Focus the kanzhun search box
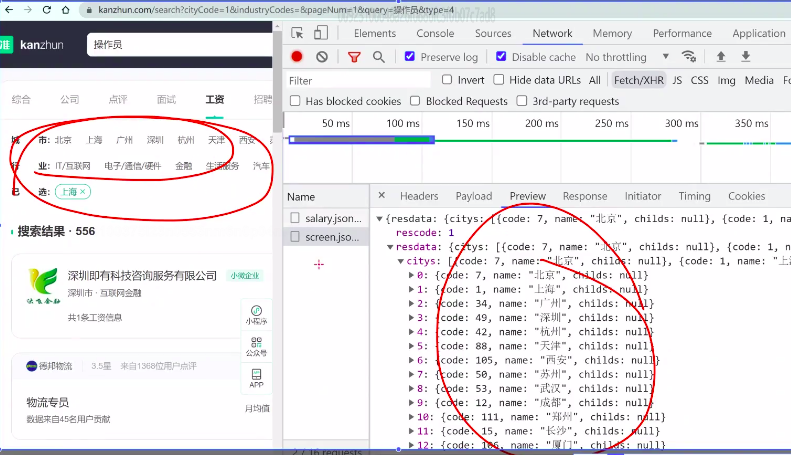The image size is (791, 455). (x=179, y=45)
